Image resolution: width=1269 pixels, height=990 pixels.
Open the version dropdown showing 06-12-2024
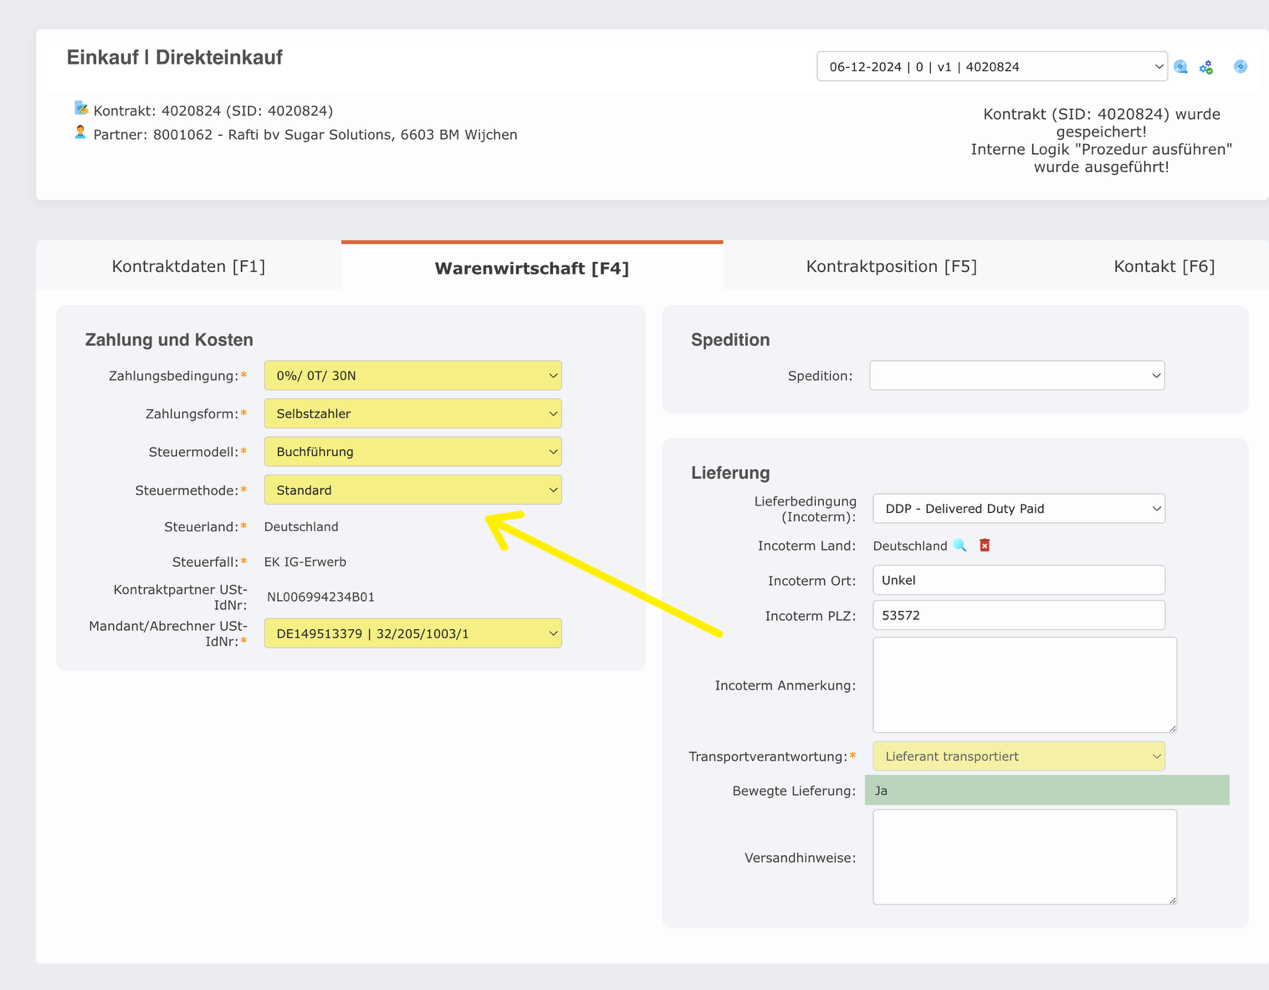[x=991, y=65]
